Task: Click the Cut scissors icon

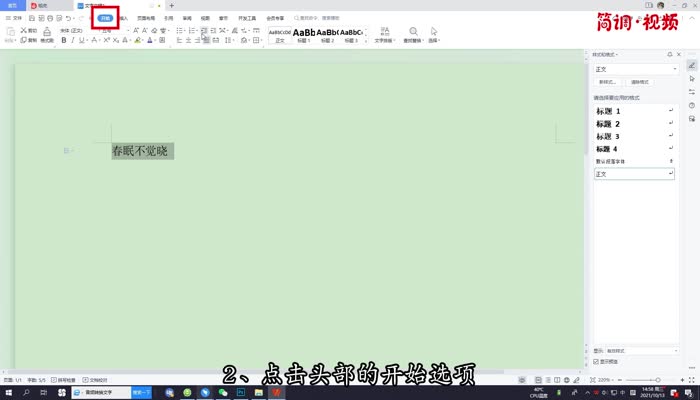Action: point(23,31)
